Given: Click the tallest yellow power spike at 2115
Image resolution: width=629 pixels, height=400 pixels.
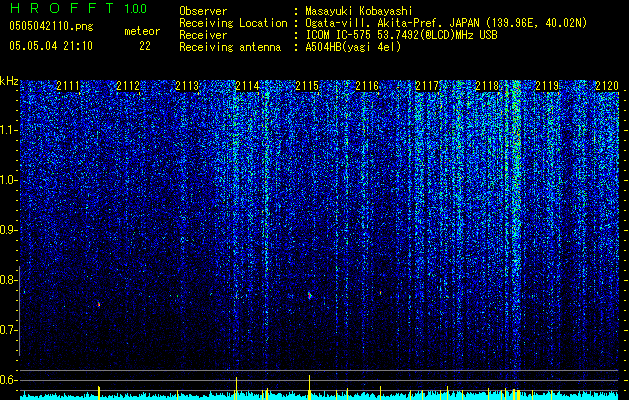Looking at the screenshot, I should [x=309, y=387].
